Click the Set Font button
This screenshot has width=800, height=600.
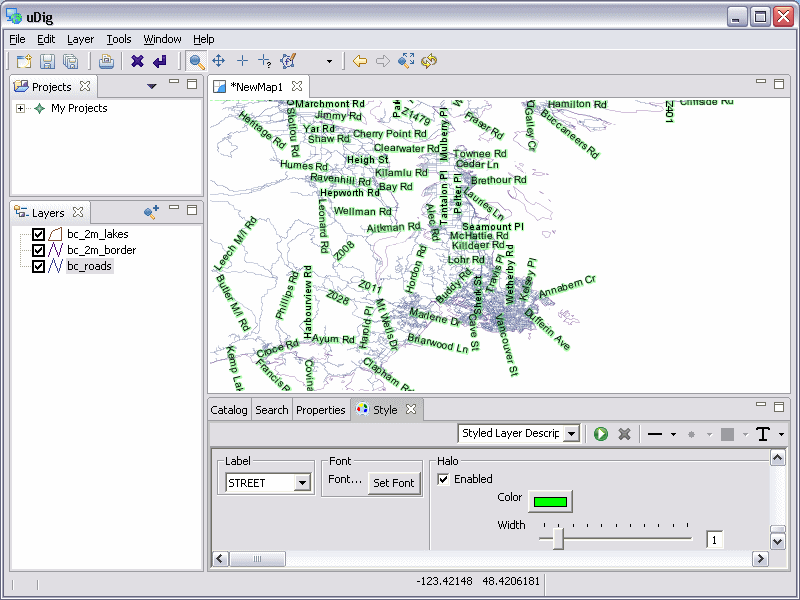394,482
